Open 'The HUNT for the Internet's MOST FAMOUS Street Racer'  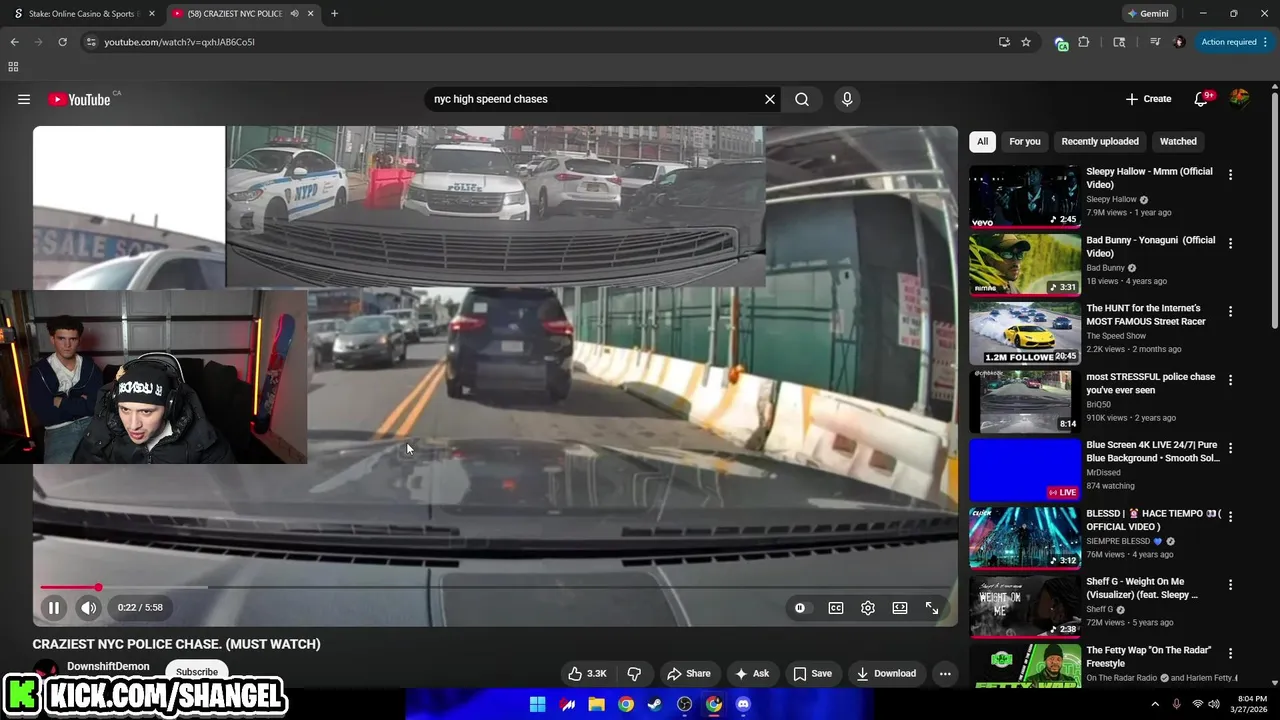coord(1146,315)
